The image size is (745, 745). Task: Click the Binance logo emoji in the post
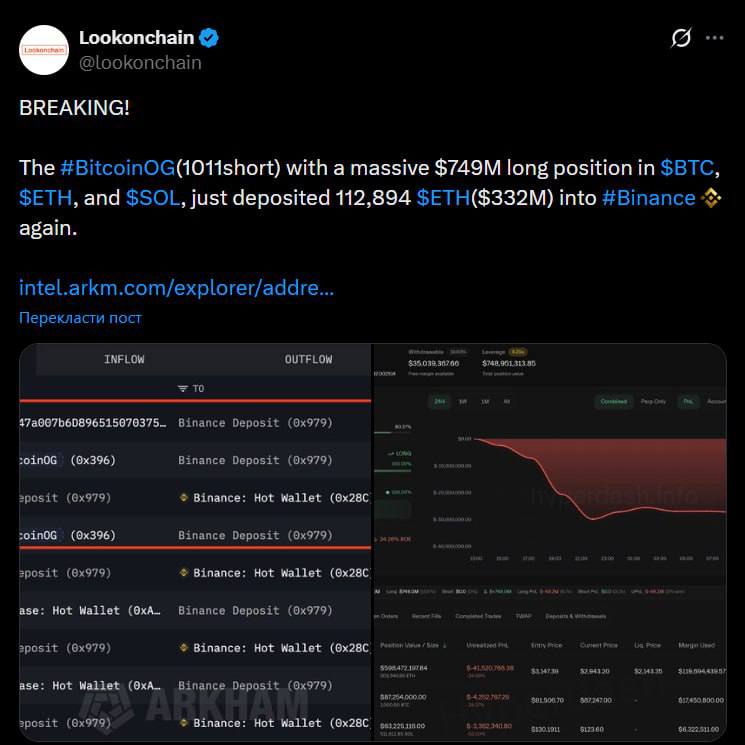pyautogui.click(x=711, y=198)
